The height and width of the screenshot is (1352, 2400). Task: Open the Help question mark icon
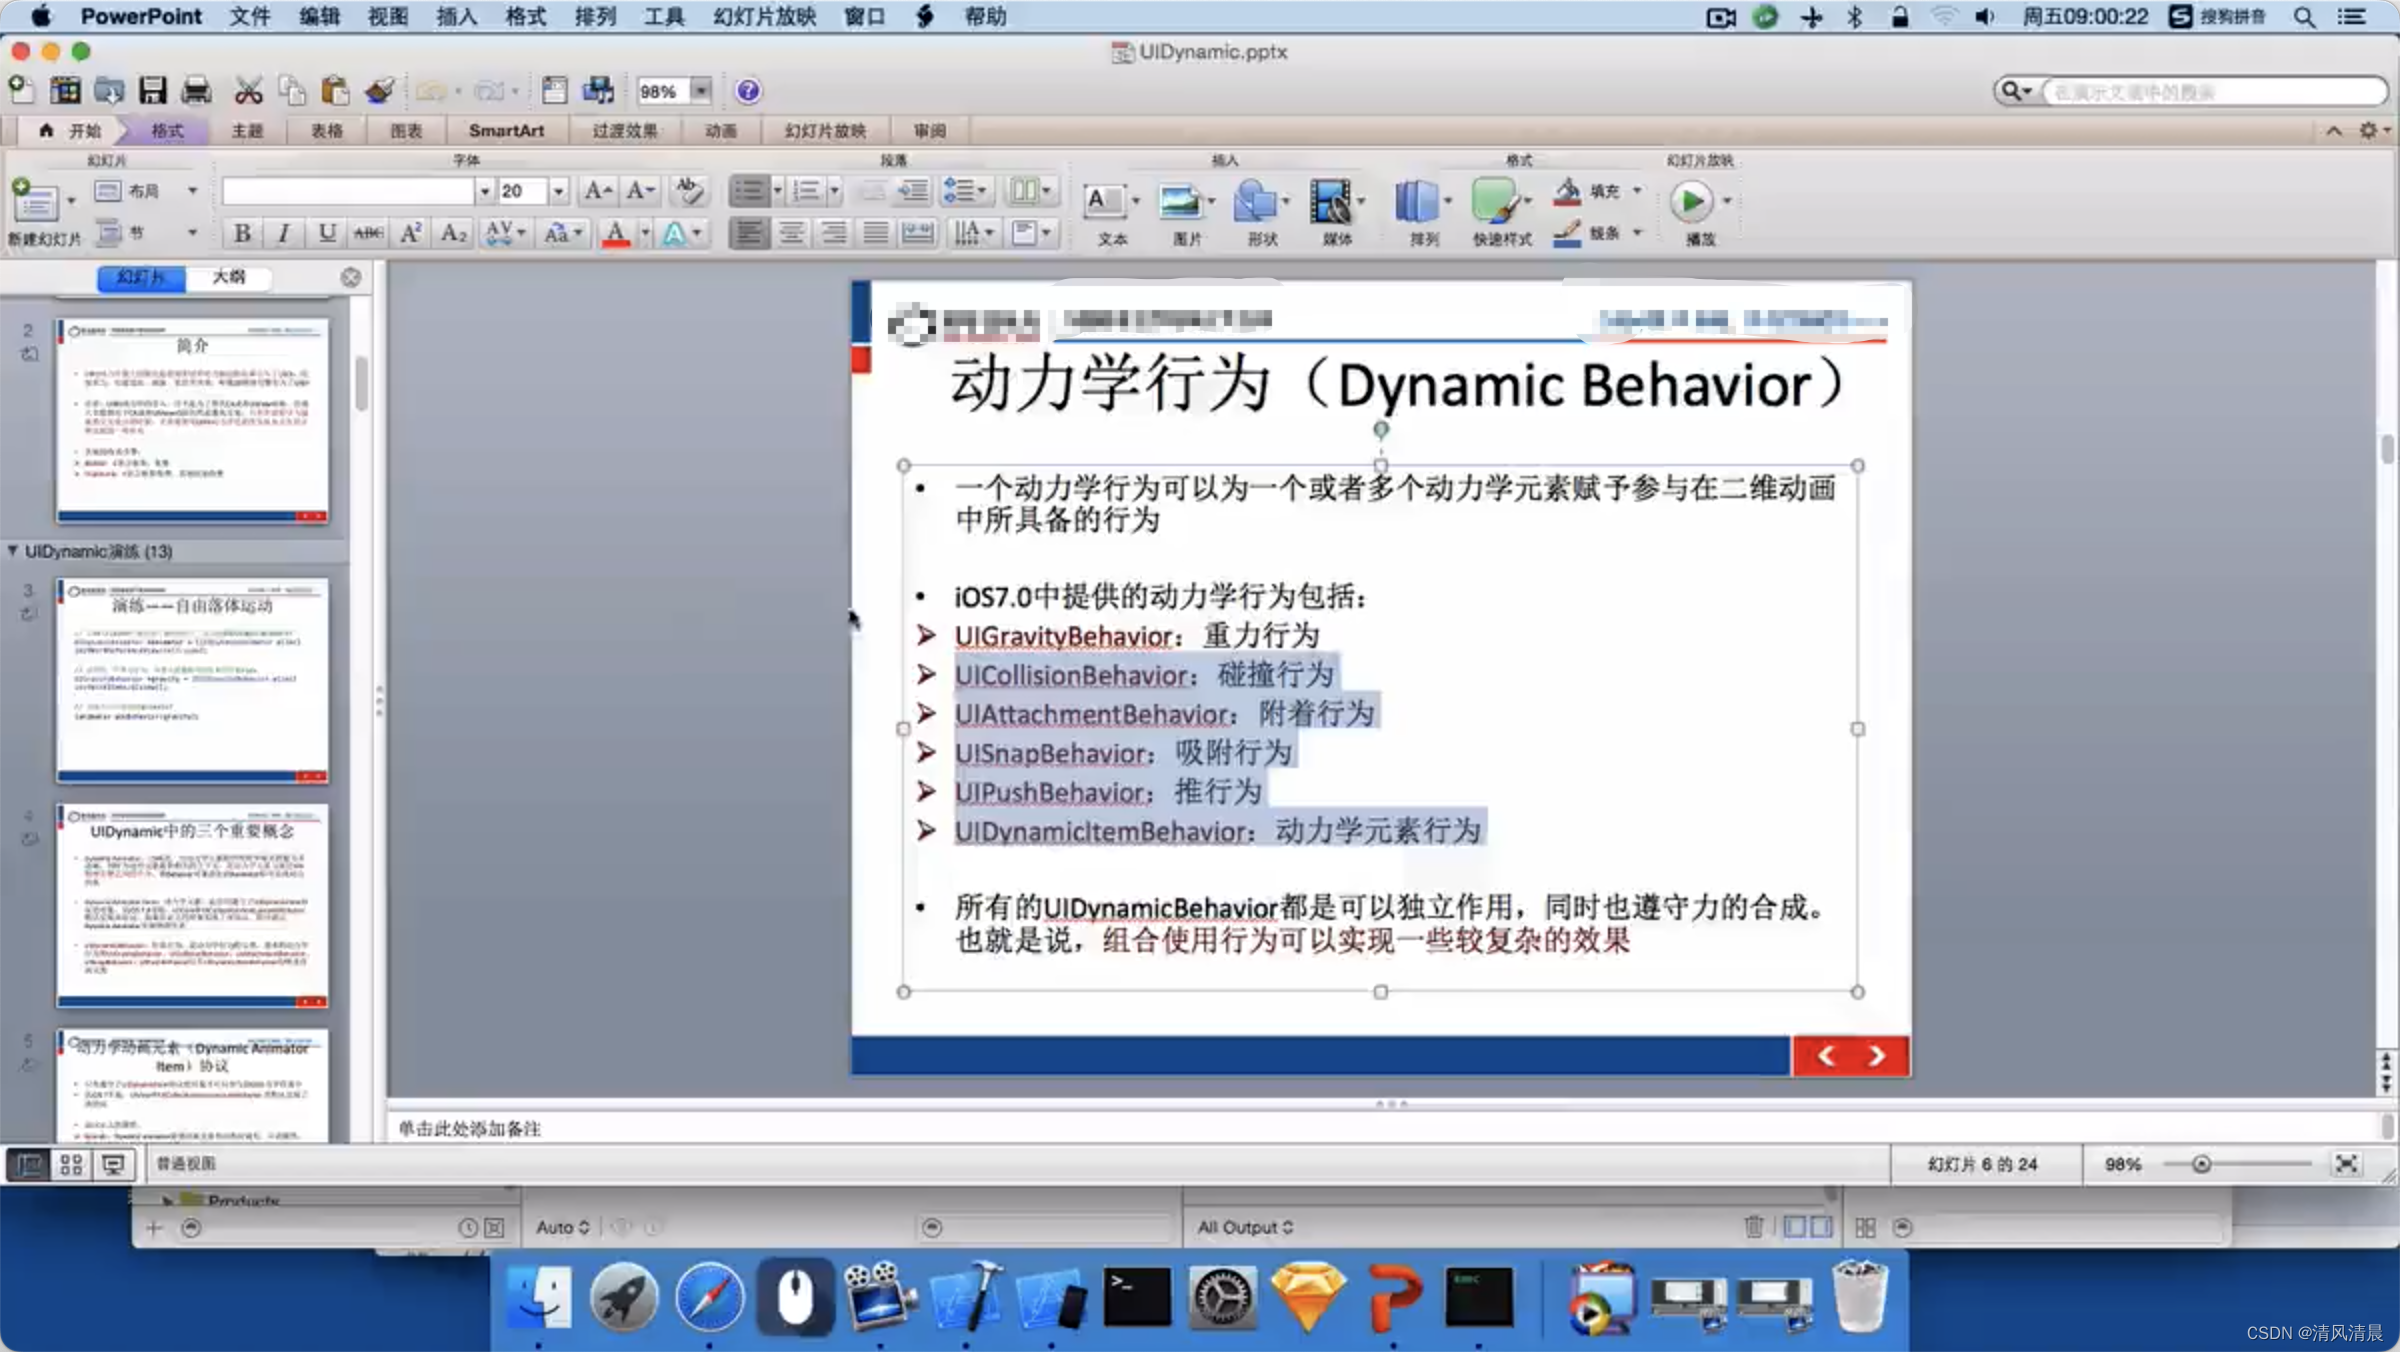(x=747, y=91)
